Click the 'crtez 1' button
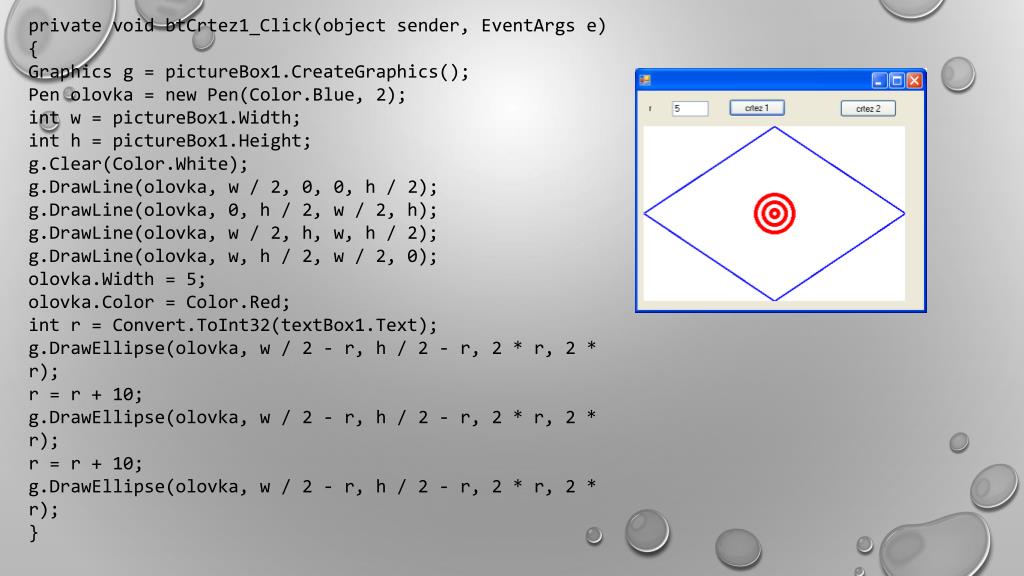The width and height of the screenshot is (1024, 576). coord(757,108)
